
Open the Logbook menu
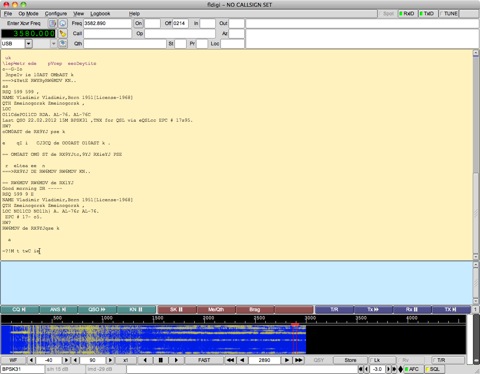(x=100, y=14)
